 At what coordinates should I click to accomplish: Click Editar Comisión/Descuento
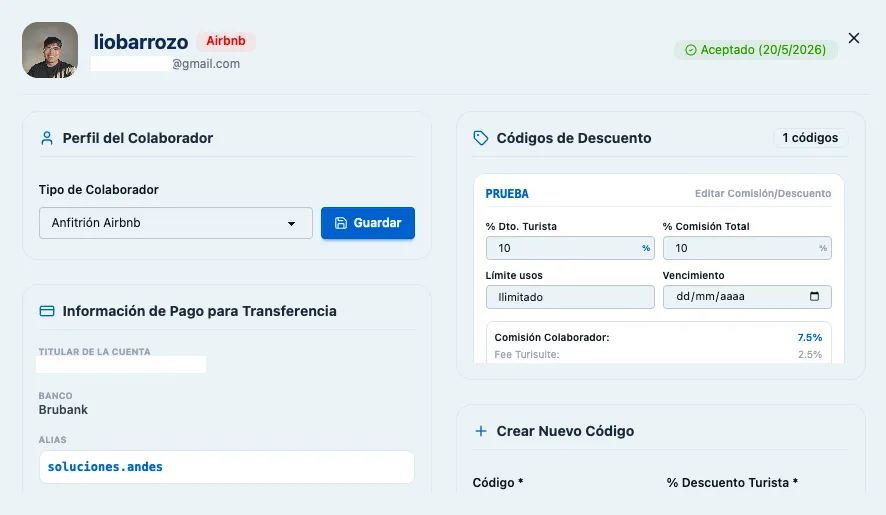point(763,193)
